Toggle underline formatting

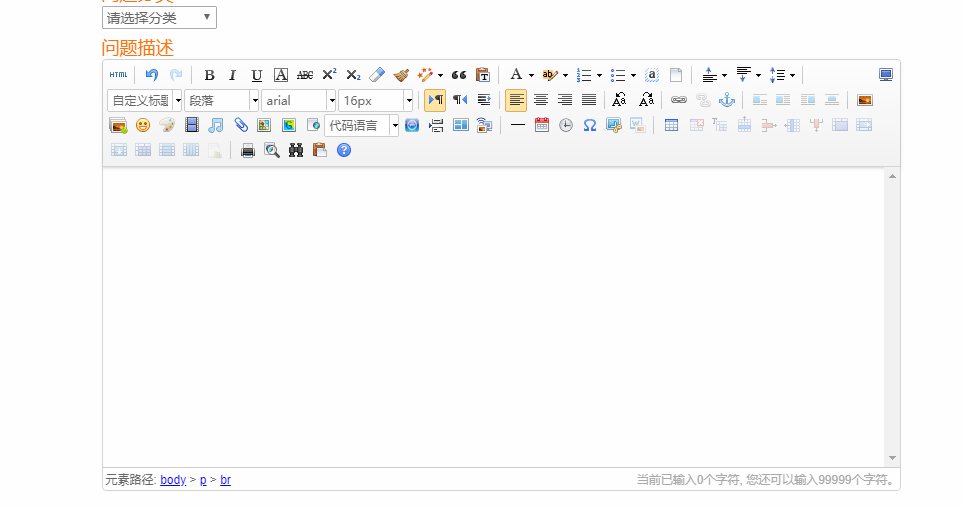[x=257, y=75]
